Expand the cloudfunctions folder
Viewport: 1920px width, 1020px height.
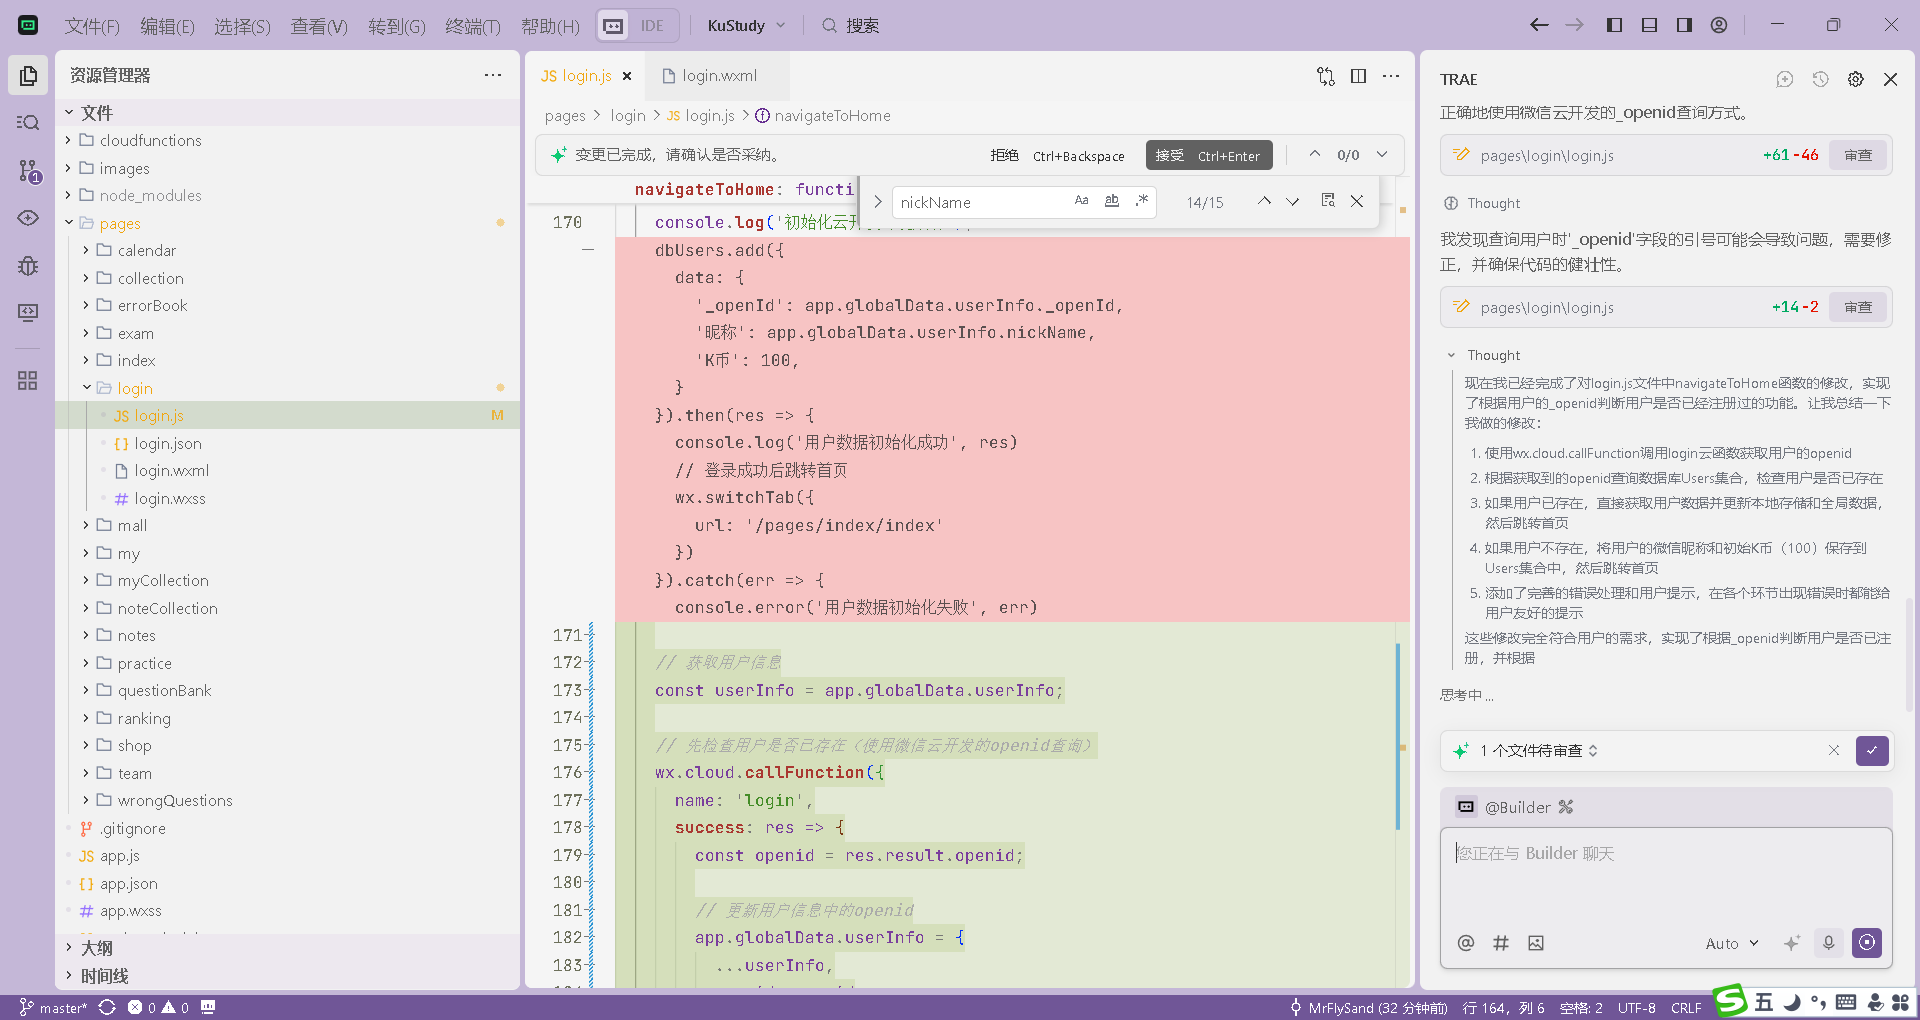pos(150,140)
